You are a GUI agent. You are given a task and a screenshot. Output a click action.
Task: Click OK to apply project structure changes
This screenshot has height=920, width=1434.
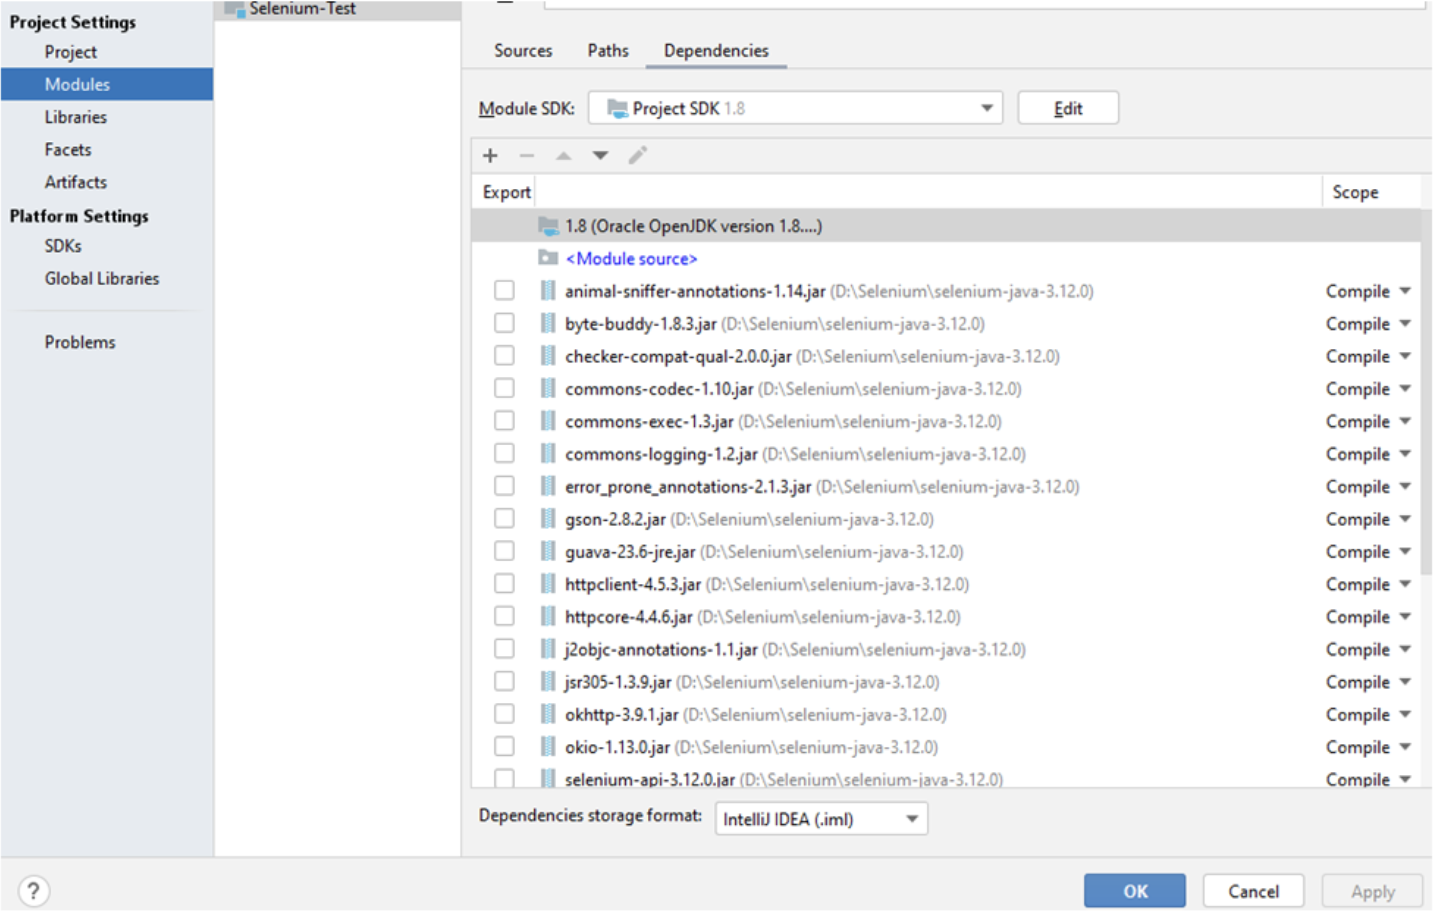[1134, 890]
